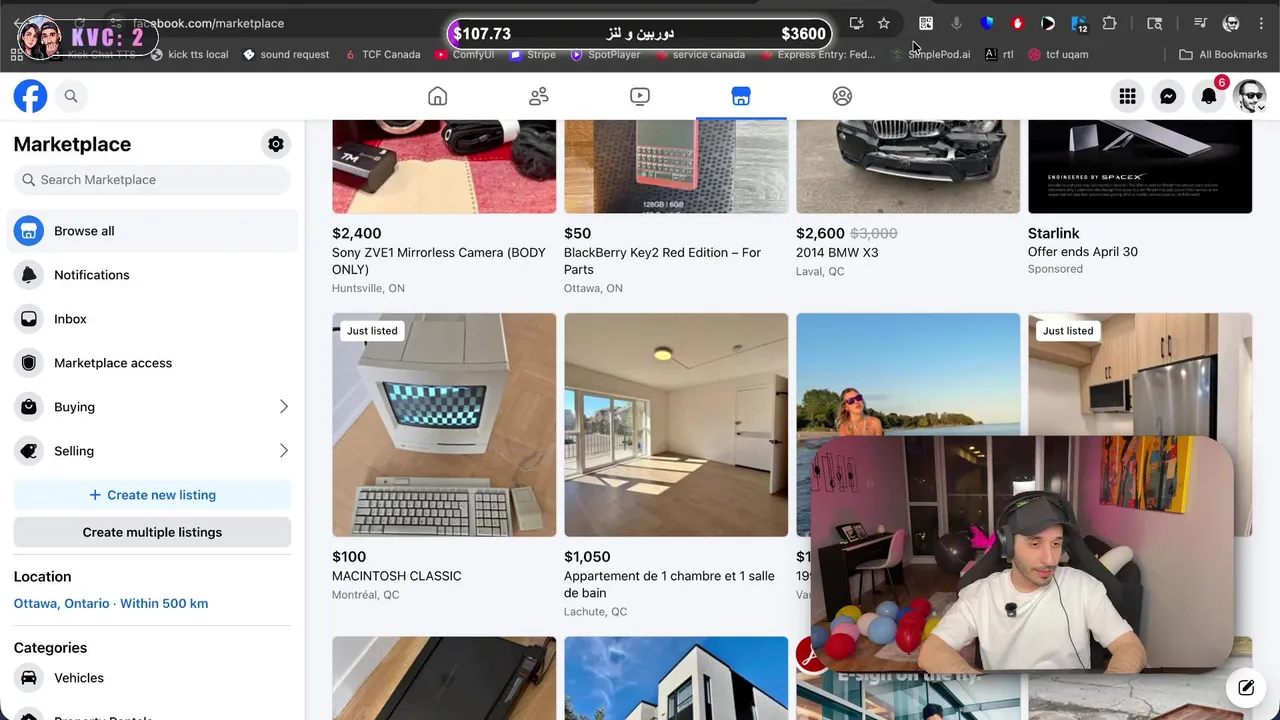Click Create multiple listings button
The image size is (1280, 720).
(152, 532)
